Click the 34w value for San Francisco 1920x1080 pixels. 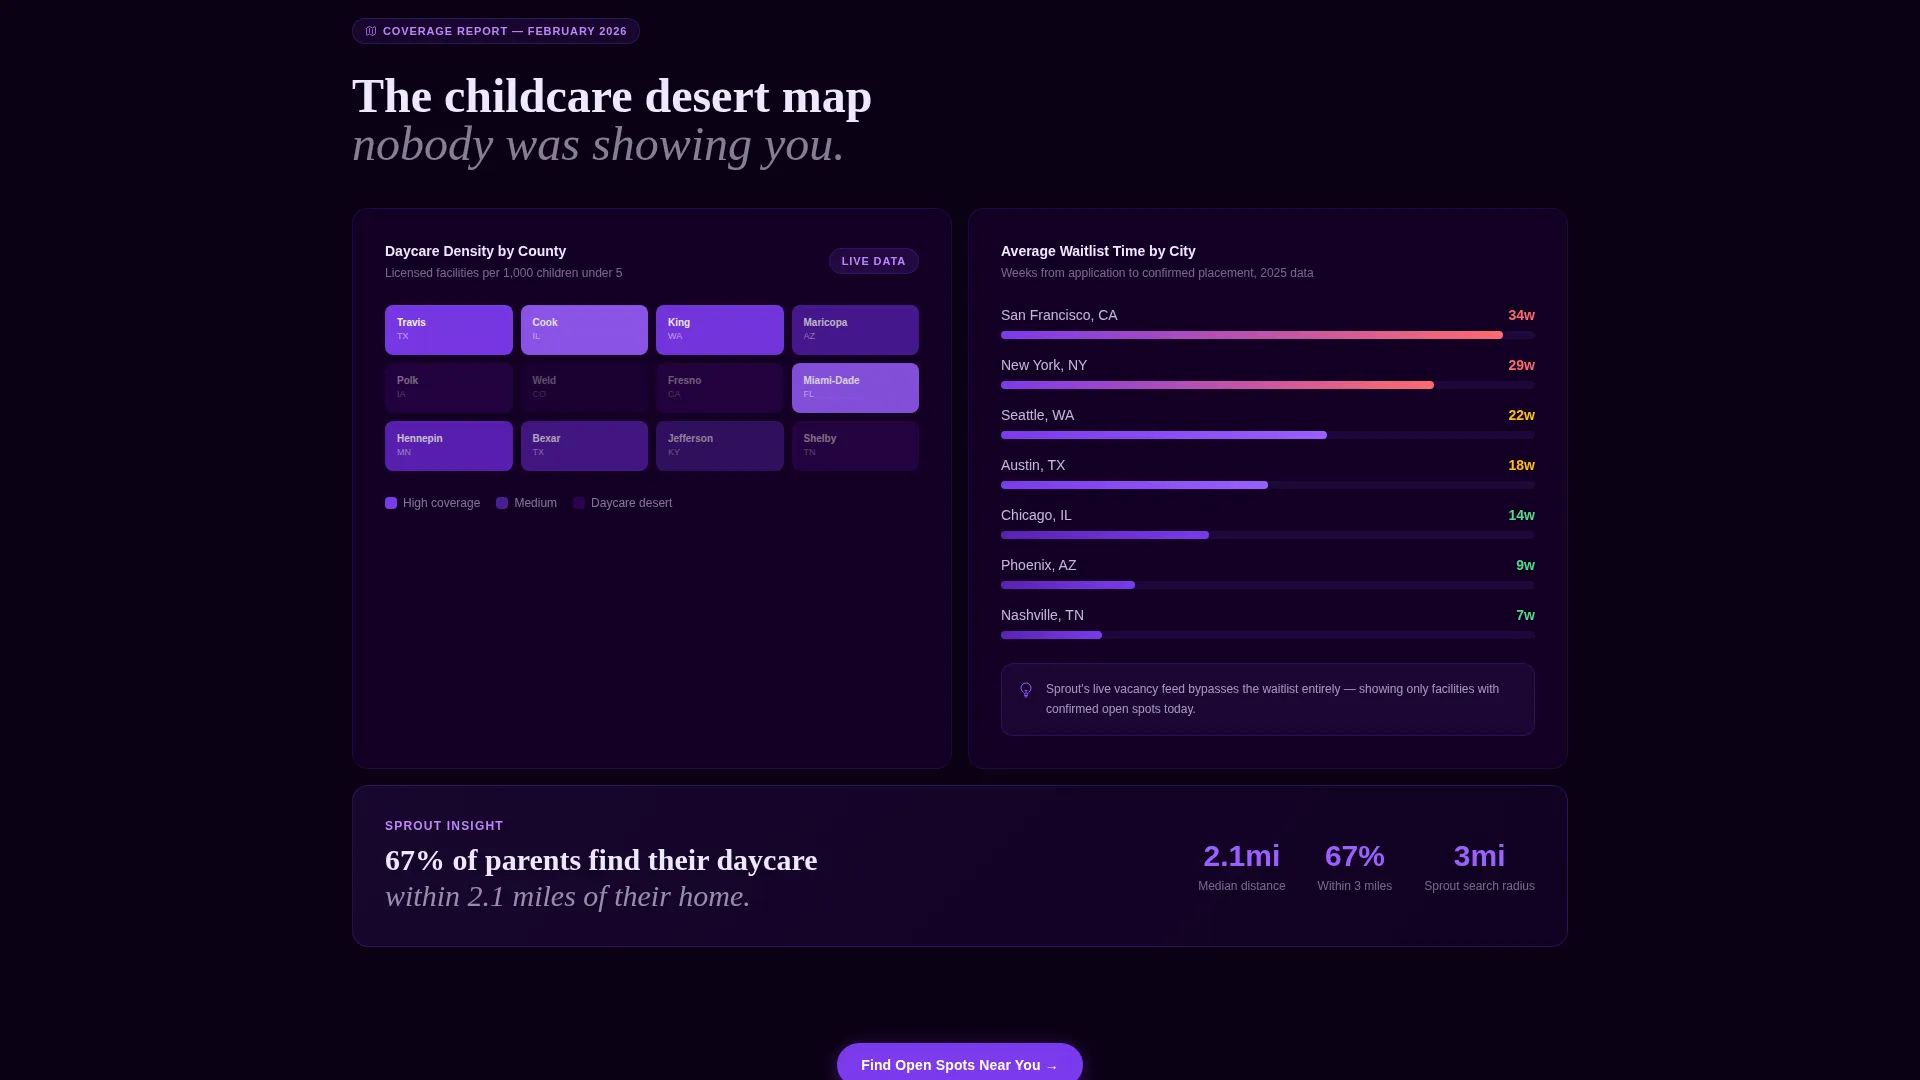pos(1521,315)
